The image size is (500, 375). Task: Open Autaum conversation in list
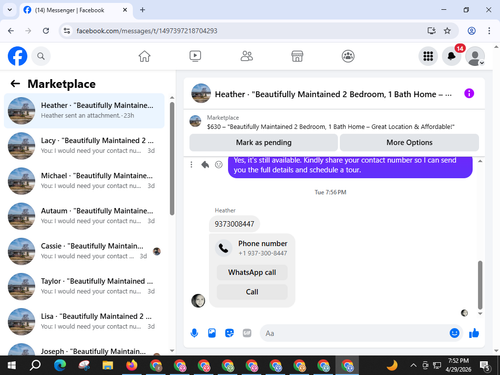(x=84, y=216)
